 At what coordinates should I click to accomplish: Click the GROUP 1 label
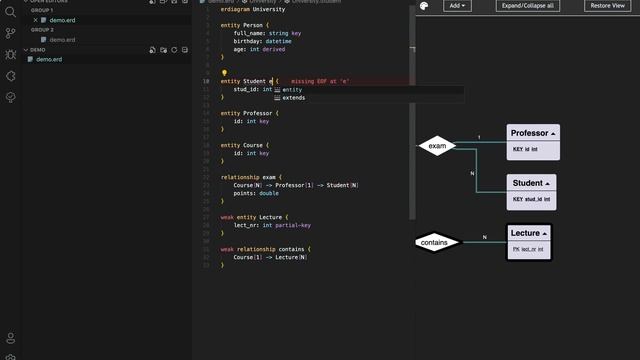click(x=42, y=10)
